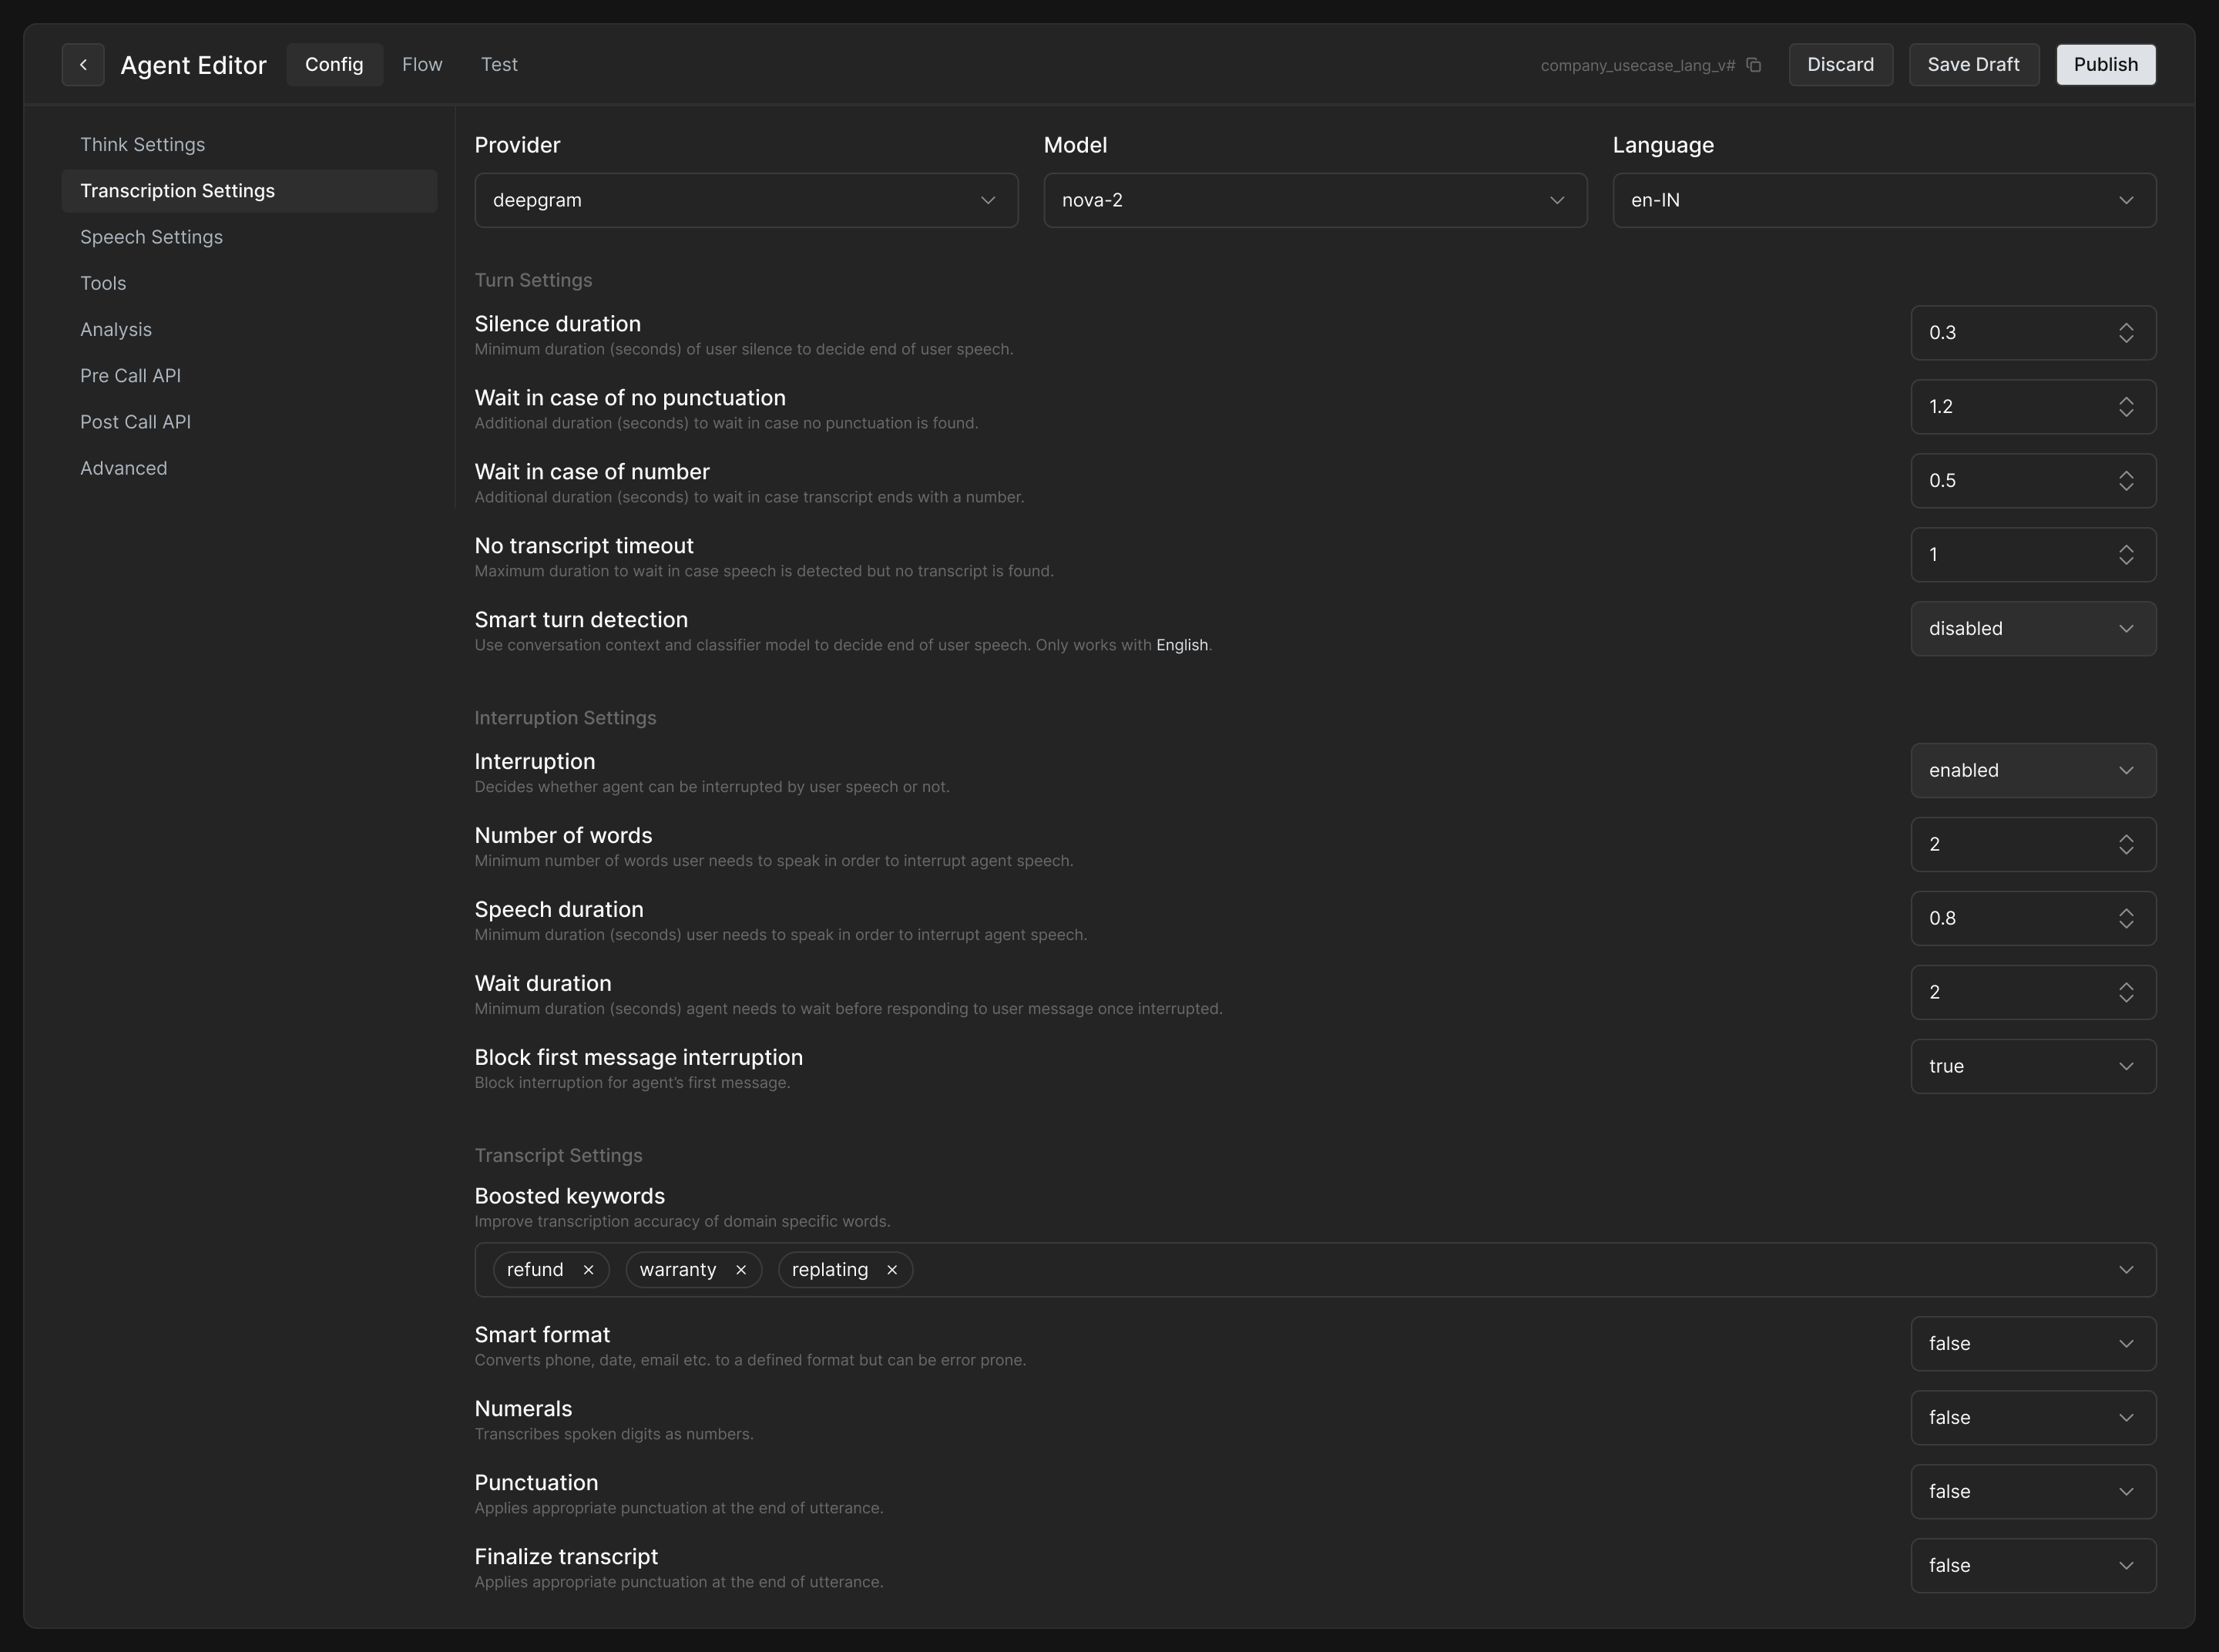Toggle the Smart format false dropdown
Screen dimensions: 2219x1652
click(2032, 1344)
